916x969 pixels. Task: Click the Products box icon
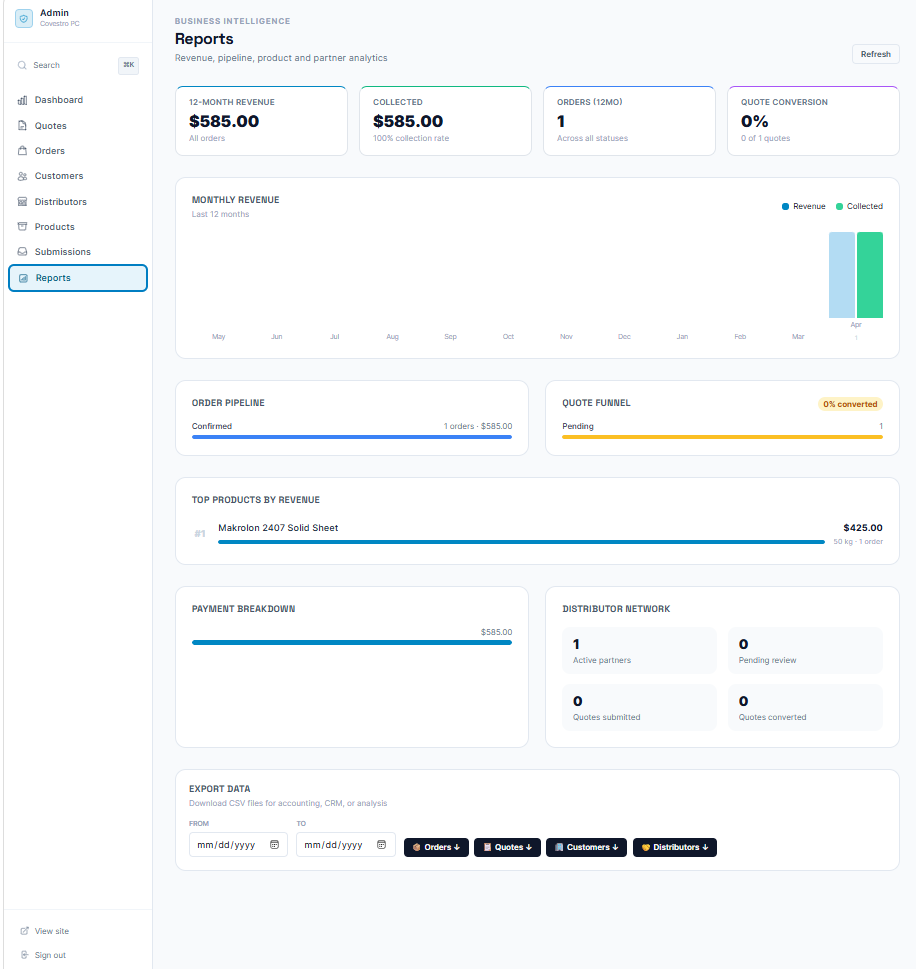pyautogui.click(x=22, y=227)
